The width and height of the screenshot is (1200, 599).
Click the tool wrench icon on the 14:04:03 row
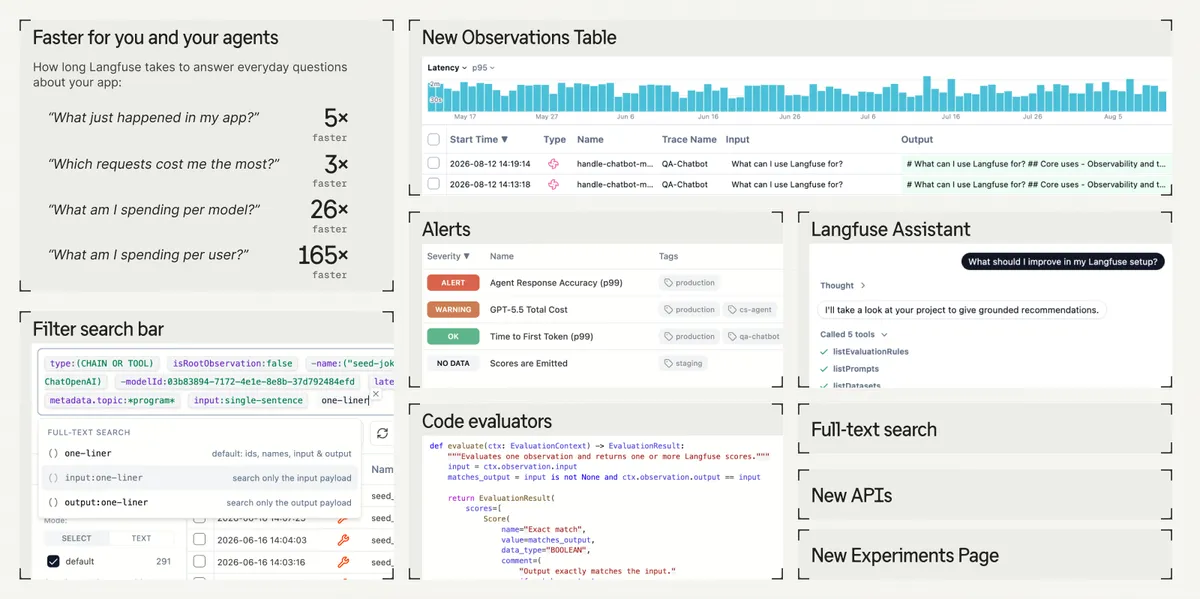(343, 539)
